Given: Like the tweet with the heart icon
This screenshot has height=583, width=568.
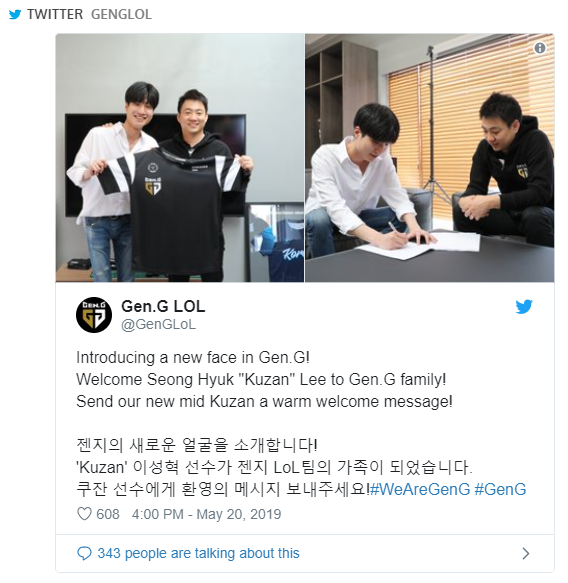Looking at the screenshot, I should coord(84,514).
